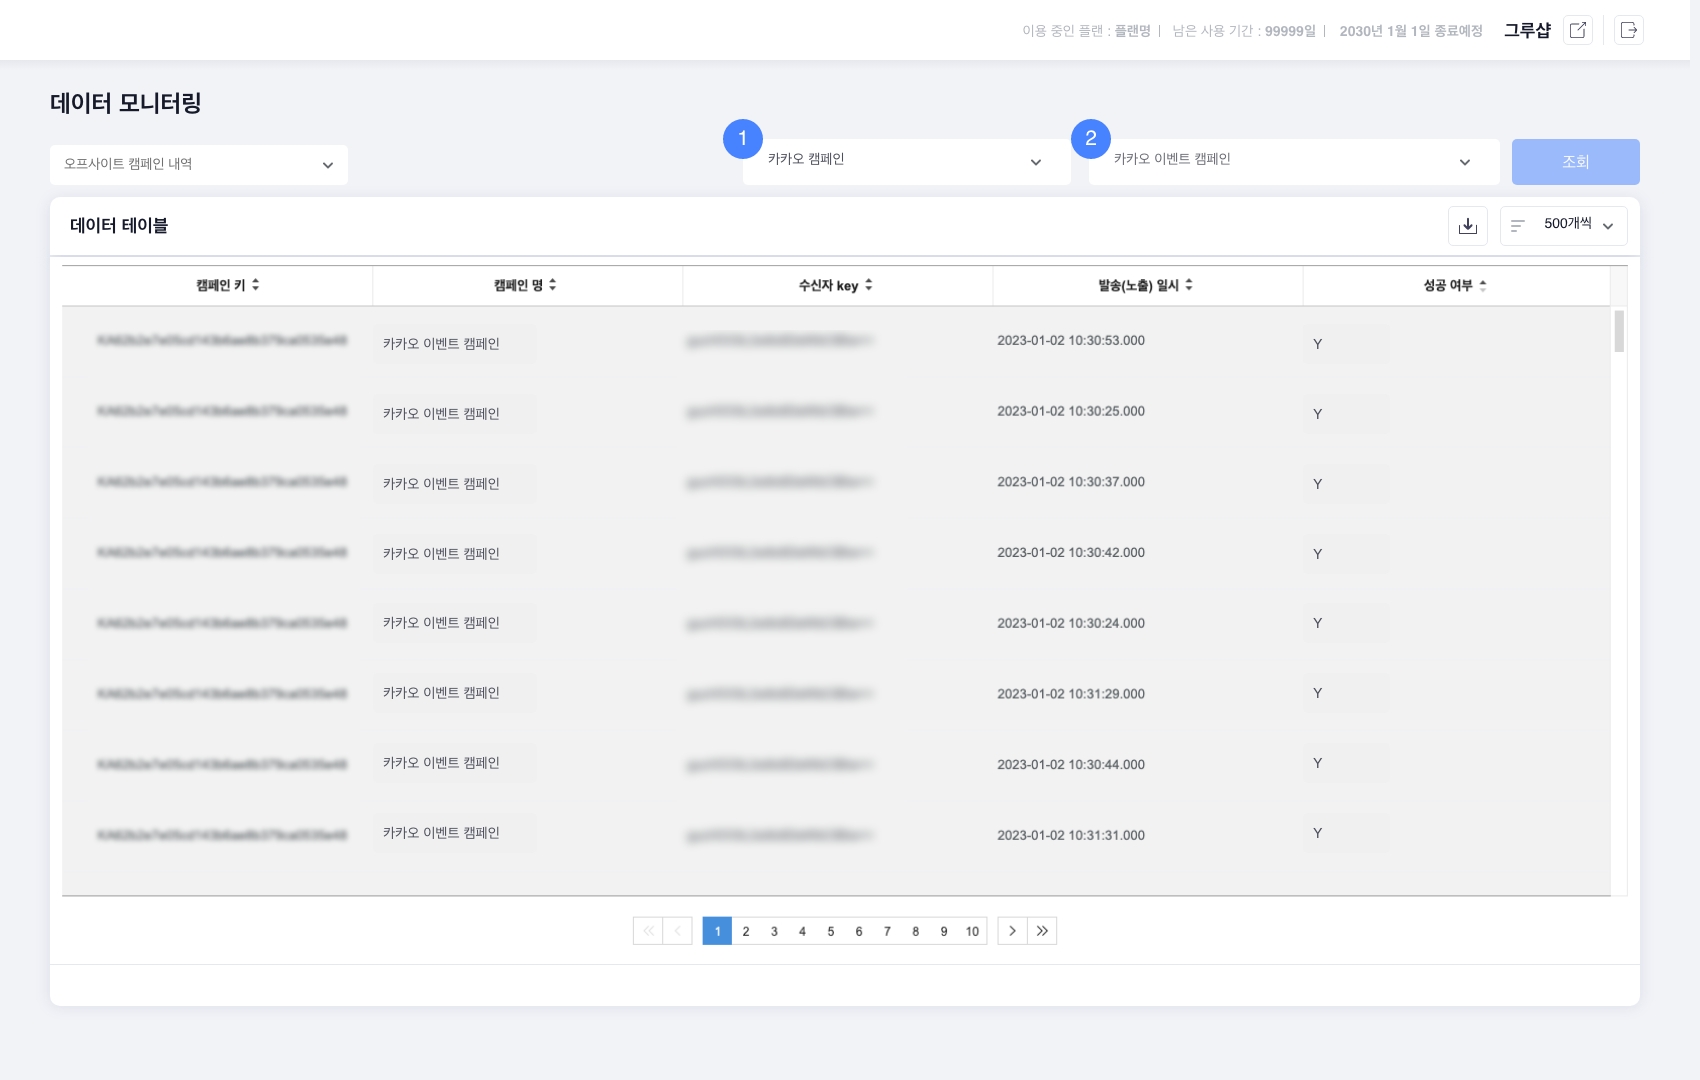The height and width of the screenshot is (1080, 1700).
Task: Open the 카카오 이벤트 캠페인 dropdown
Action: coord(1293,162)
